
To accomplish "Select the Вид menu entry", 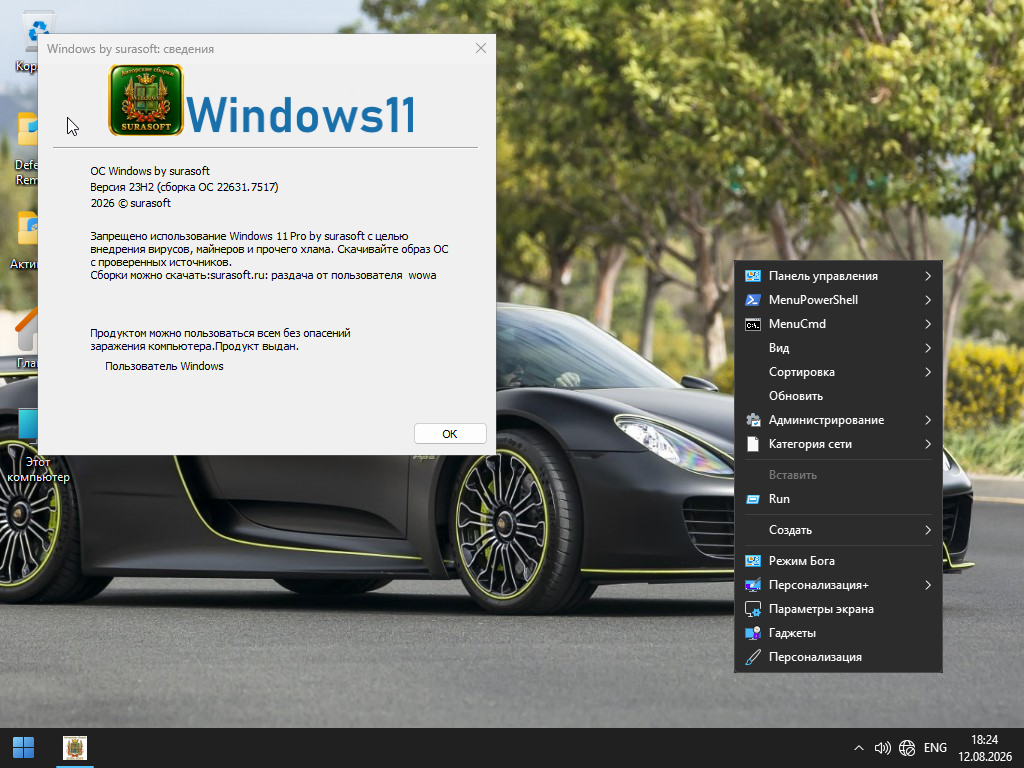I will (839, 348).
